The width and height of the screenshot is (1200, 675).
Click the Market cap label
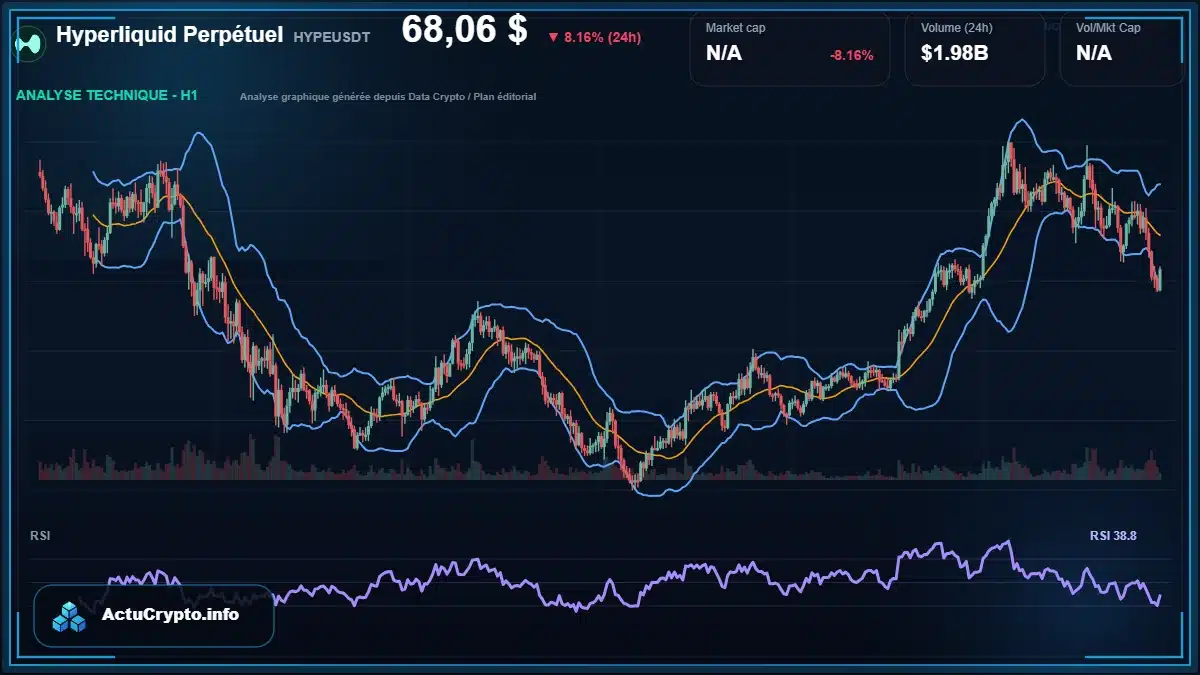click(x=735, y=28)
